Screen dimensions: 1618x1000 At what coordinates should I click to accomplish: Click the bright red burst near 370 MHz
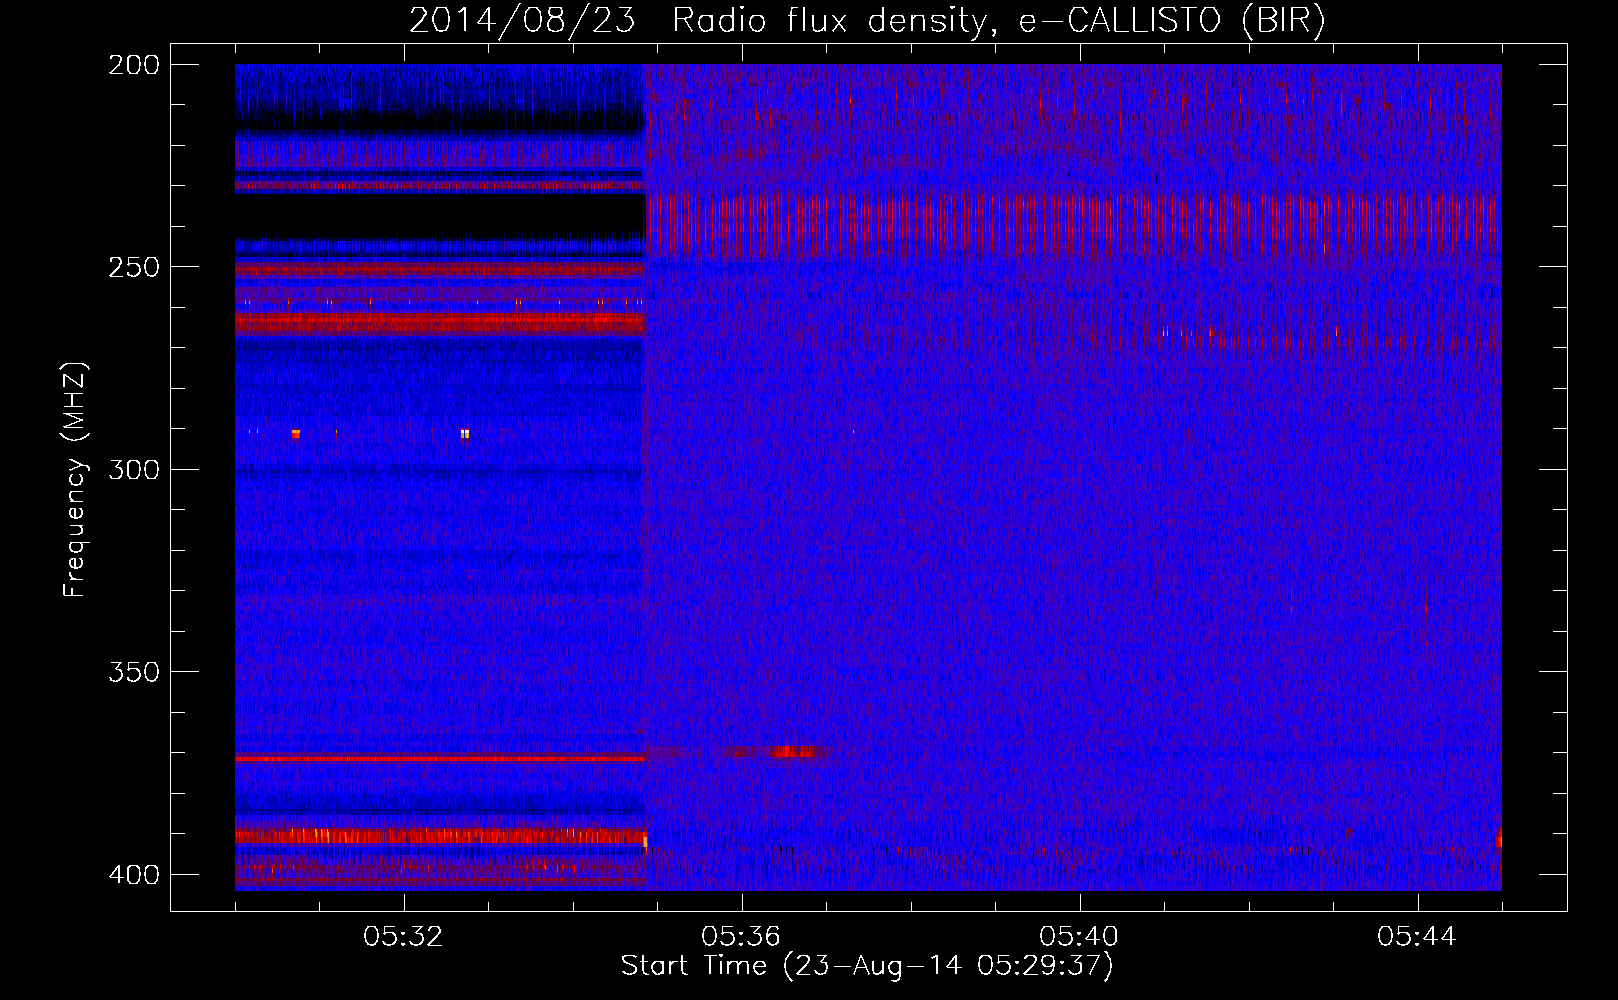[792, 751]
